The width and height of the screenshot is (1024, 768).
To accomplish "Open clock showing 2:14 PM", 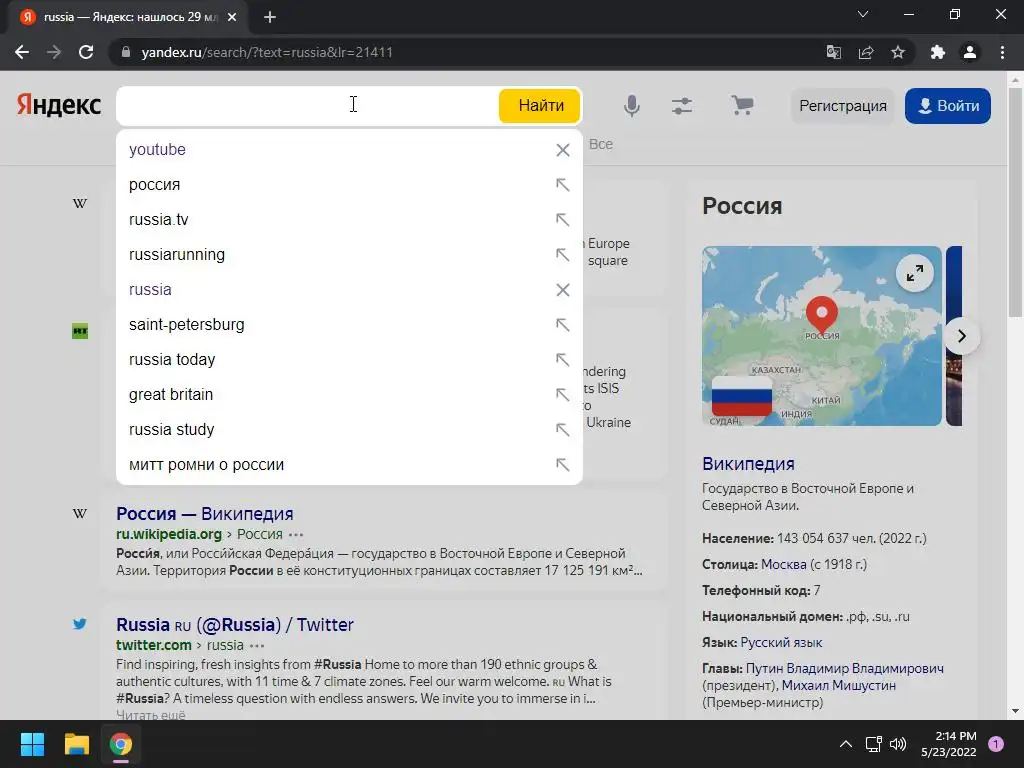I will tap(948, 744).
